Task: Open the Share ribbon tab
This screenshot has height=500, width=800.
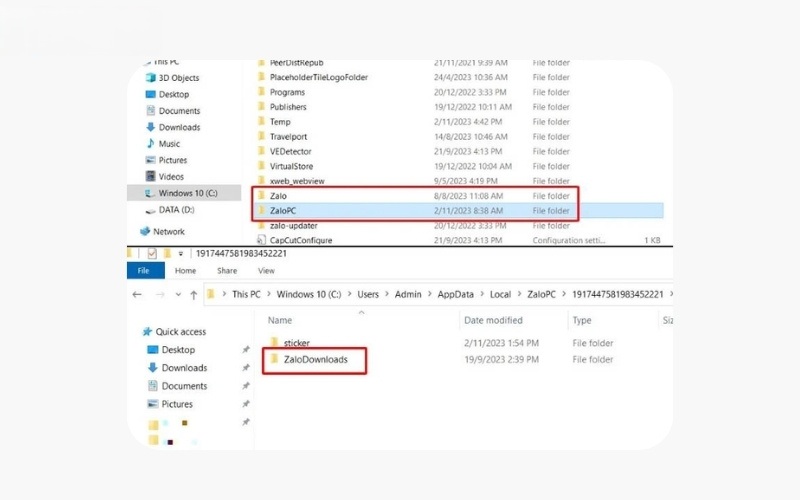Action: pyautogui.click(x=227, y=270)
